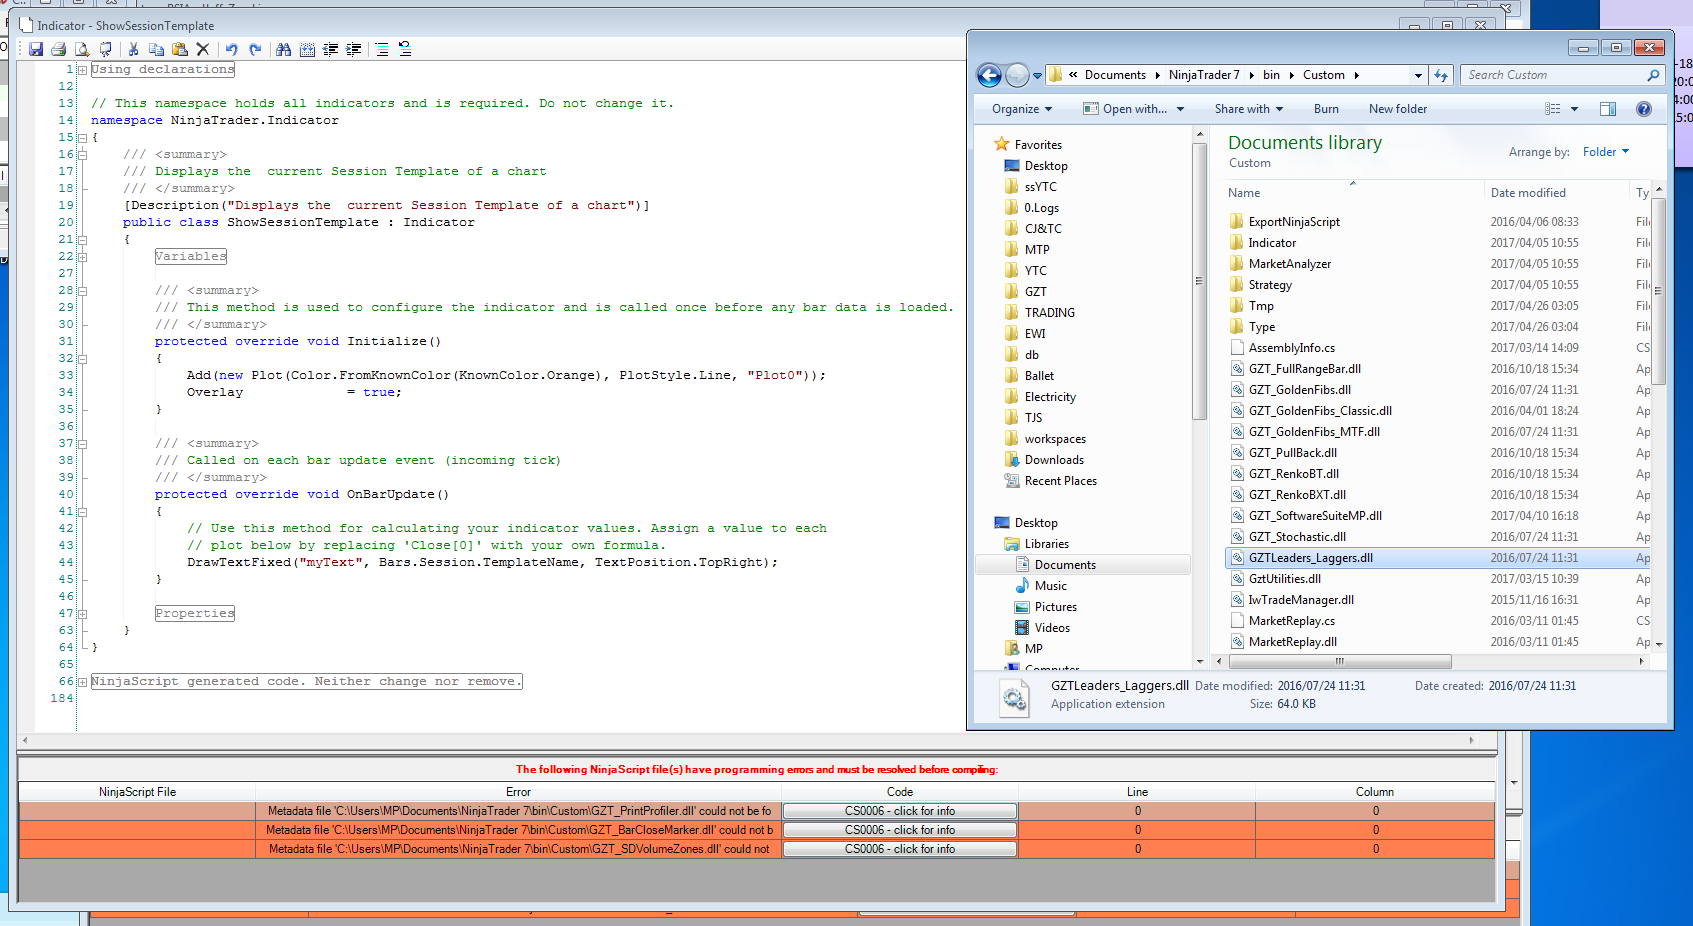
Task: Click CS0006 info button for GZT_PrintProfiler error
Action: pyautogui.click(x=899, y=811)
